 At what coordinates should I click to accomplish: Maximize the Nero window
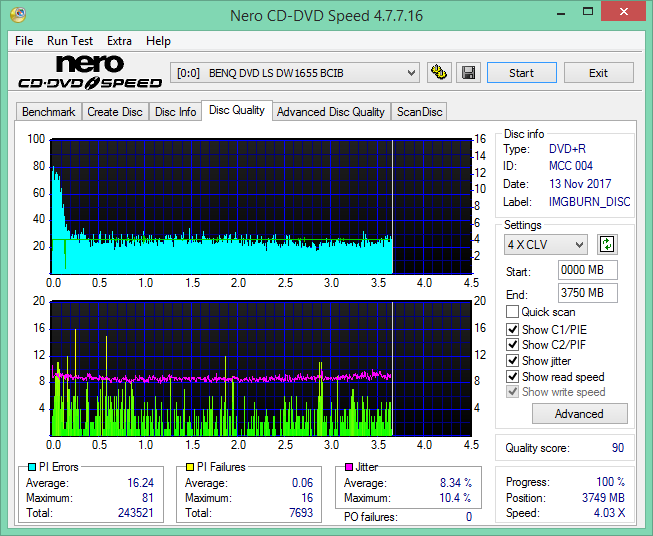(588, 12)
